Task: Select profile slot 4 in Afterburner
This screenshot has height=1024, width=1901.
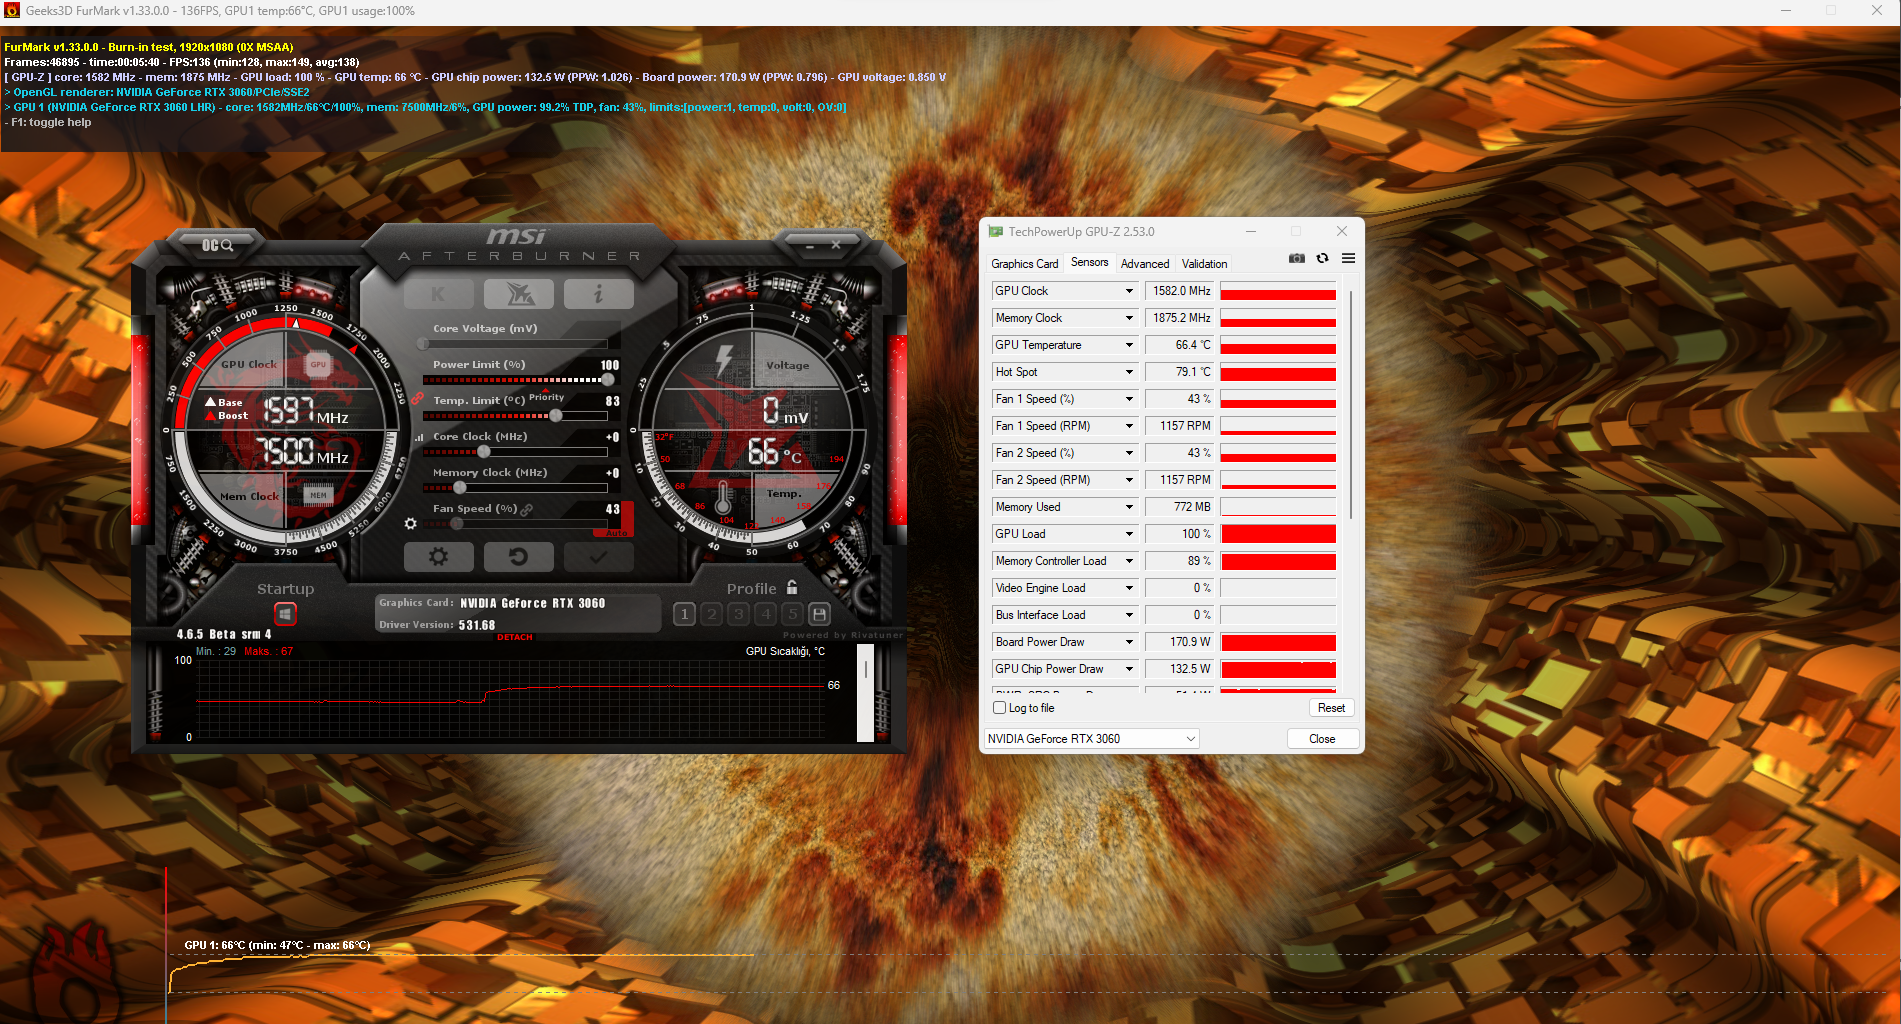Action: [x=765, y=614]
